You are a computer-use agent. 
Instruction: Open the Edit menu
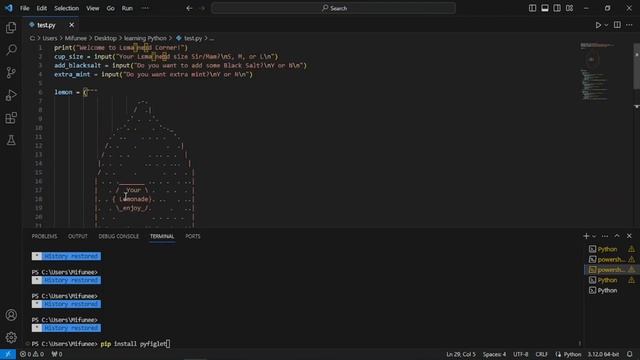pos(42,8)
